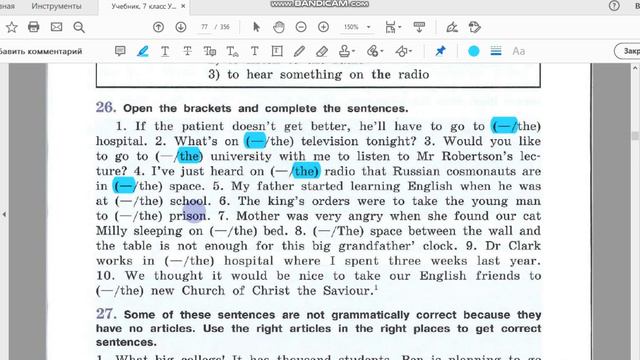640x360 pixels.
Task: Click exercise number 26 heading
Action: coord(106,108)
